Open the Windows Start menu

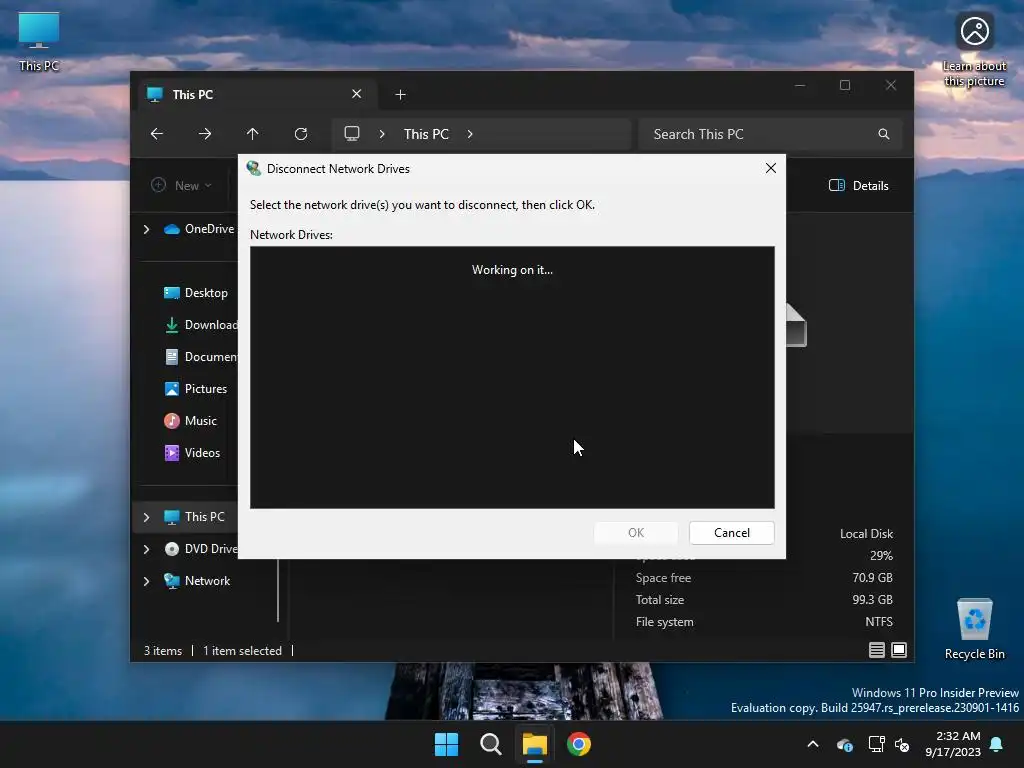[447, 744]
